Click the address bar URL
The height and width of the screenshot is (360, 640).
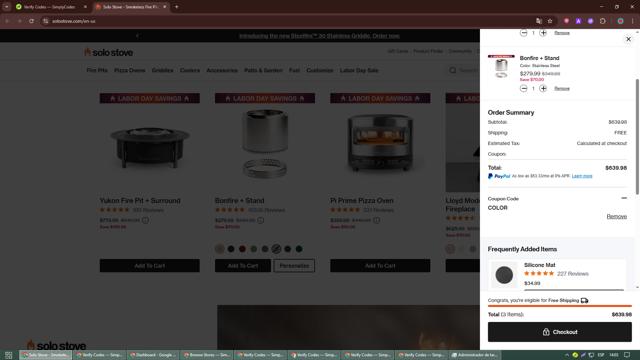[74, 21]
